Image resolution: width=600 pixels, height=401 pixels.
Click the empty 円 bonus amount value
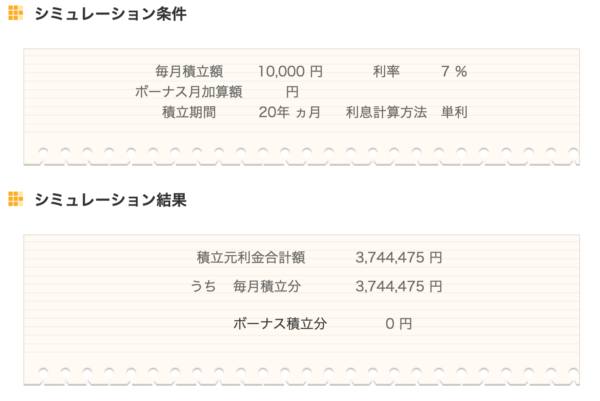292,92
